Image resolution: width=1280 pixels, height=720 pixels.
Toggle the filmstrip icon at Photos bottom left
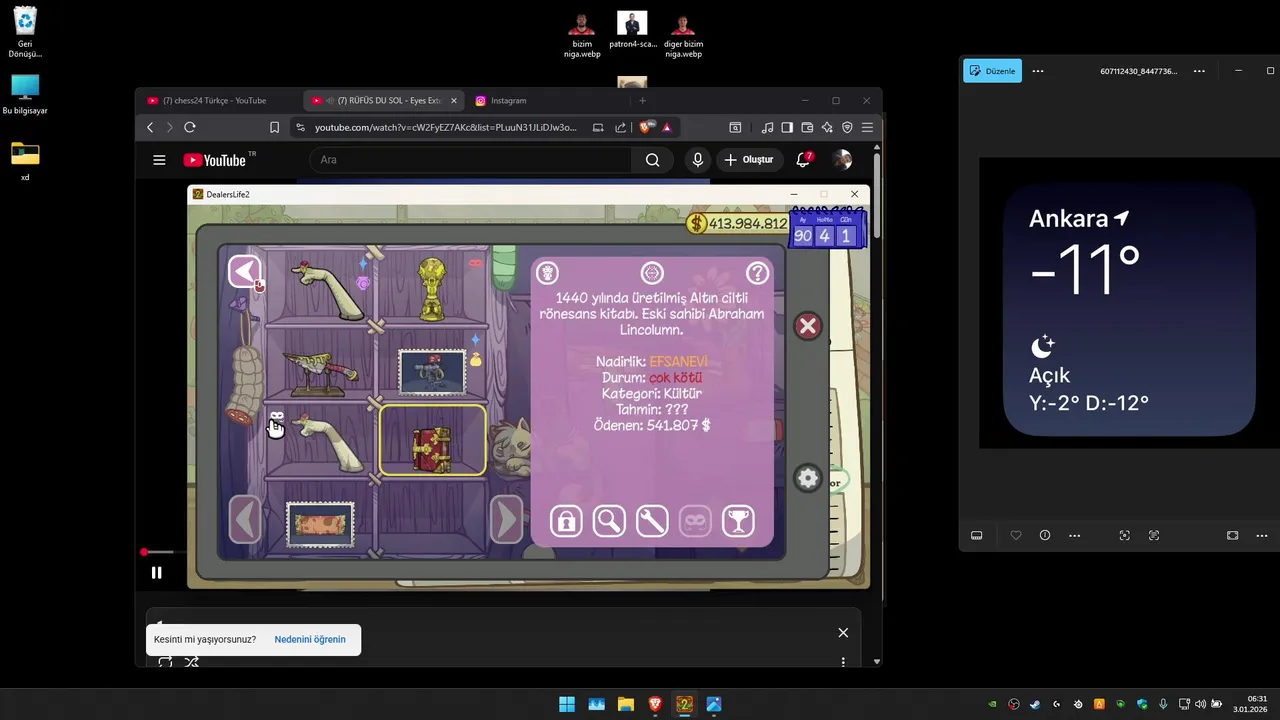pos(977,535)
